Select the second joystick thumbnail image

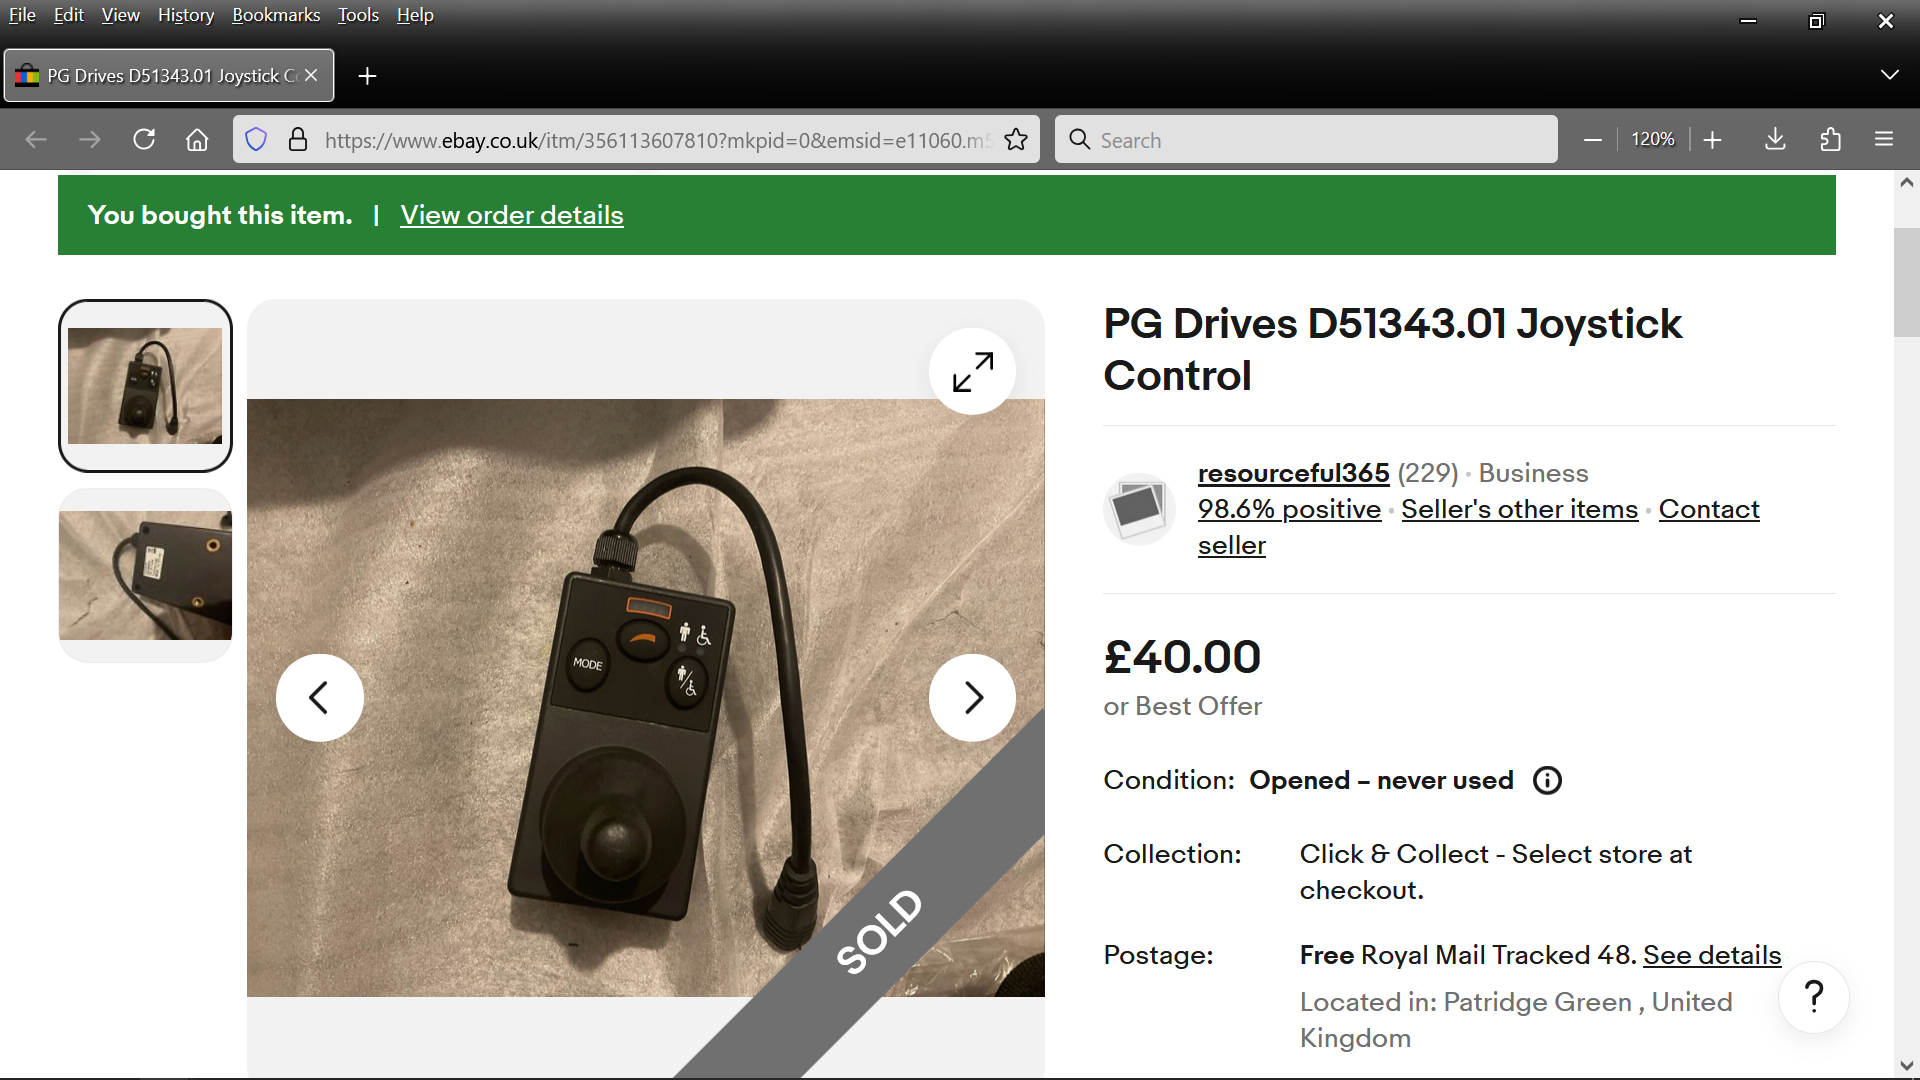(145, 575)
